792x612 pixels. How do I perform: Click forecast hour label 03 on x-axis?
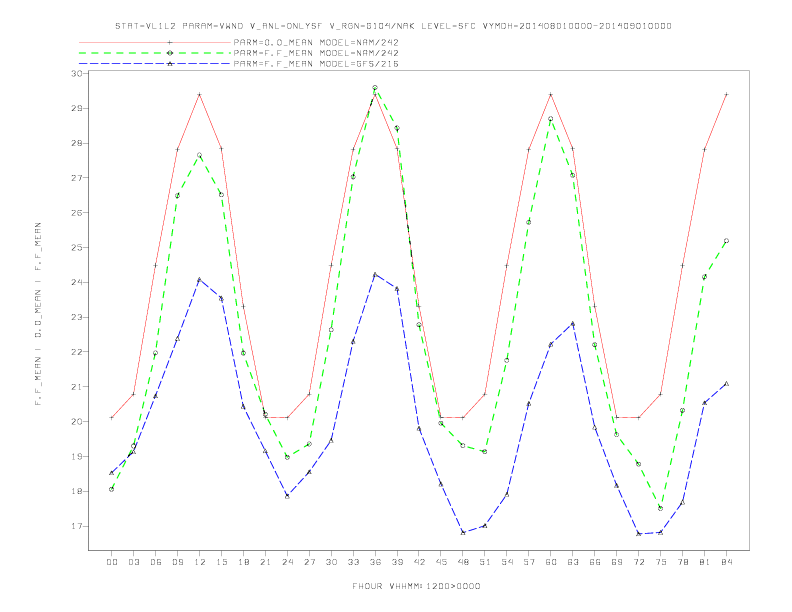(133, 562)
